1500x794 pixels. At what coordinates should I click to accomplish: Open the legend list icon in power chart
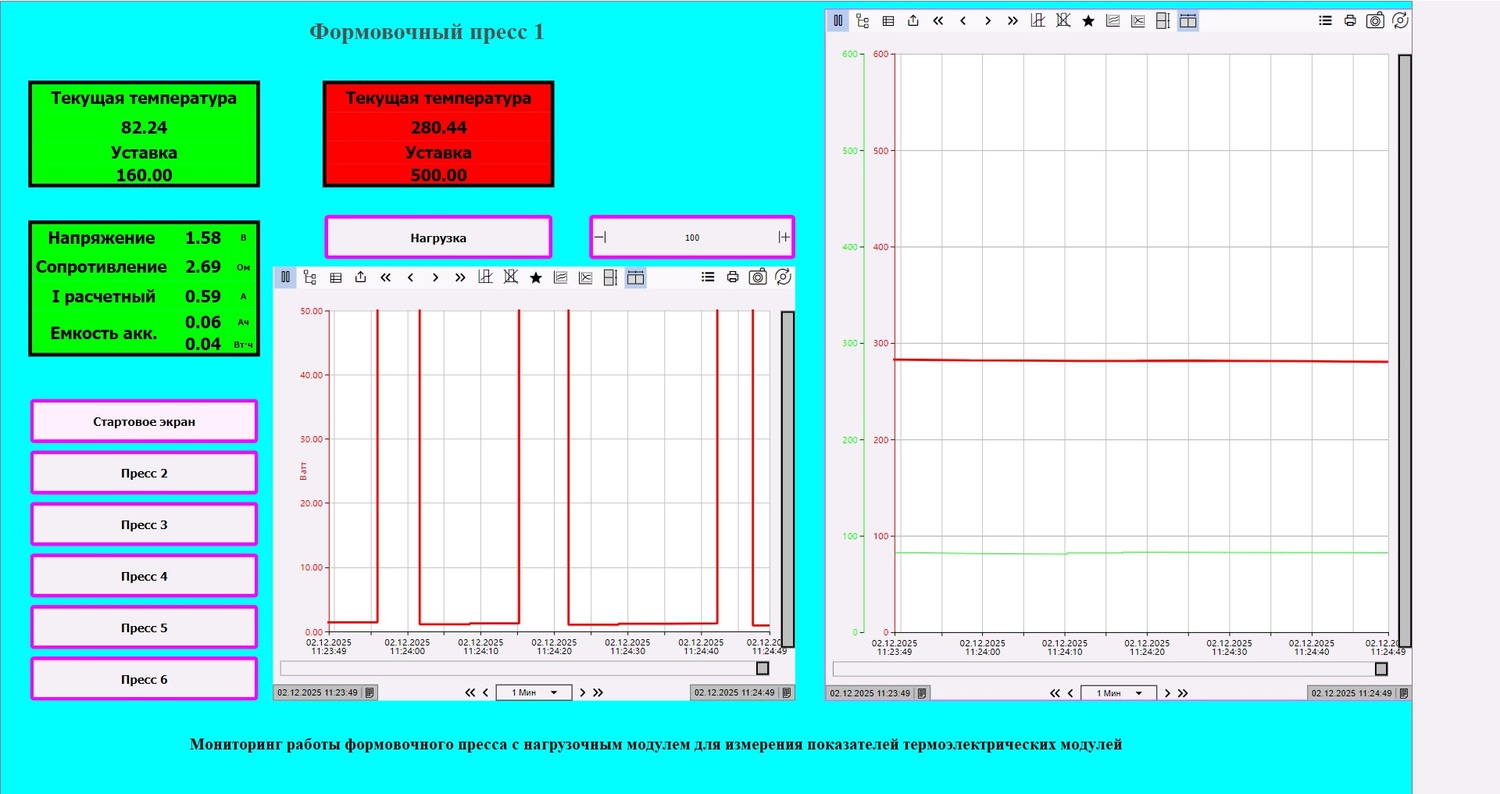pos(708,277)
